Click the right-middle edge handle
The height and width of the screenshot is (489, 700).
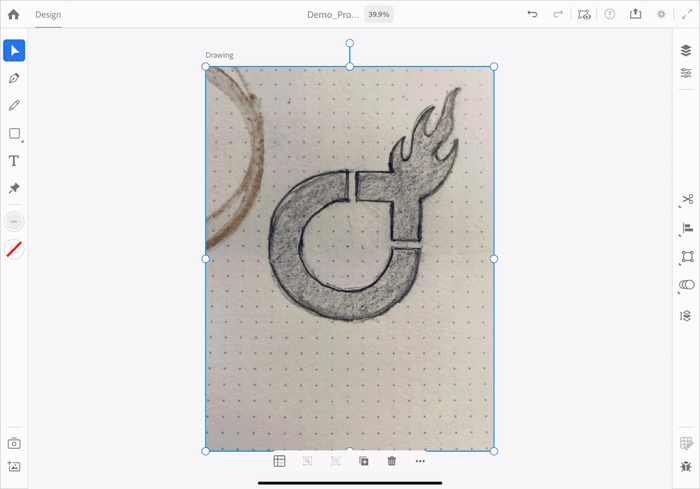tap(494, 259)
